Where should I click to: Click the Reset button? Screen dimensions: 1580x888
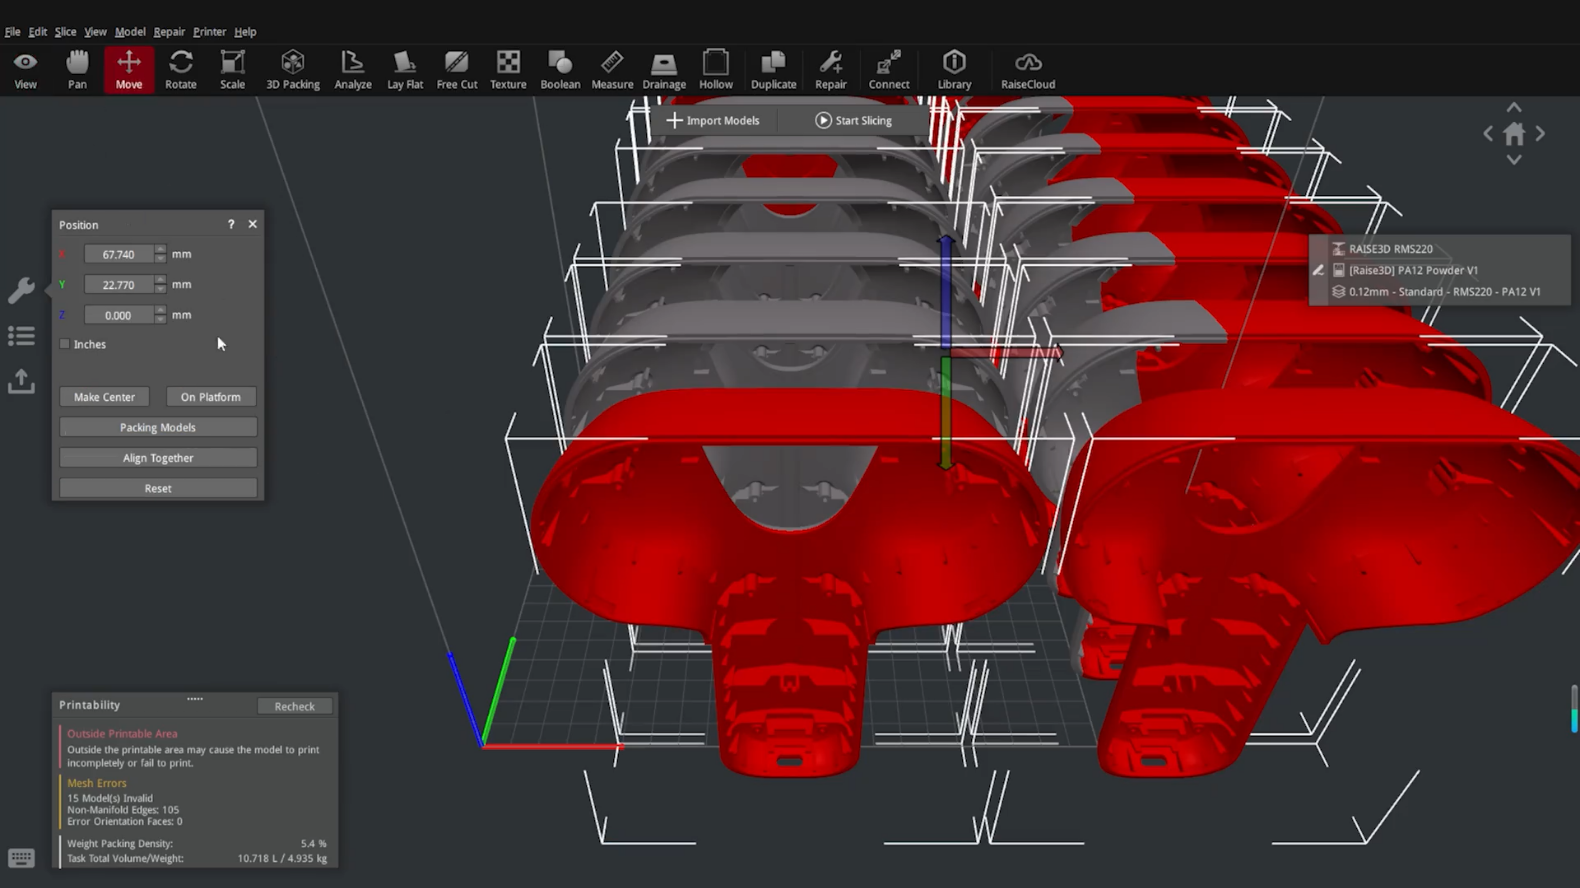click(158, 488)
